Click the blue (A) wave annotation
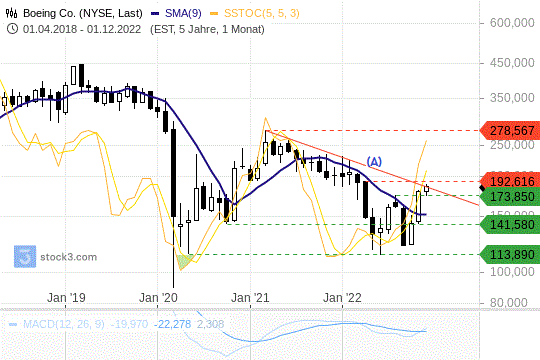The width and height of the screenshot is (540, 360). [x=374, y=162]
